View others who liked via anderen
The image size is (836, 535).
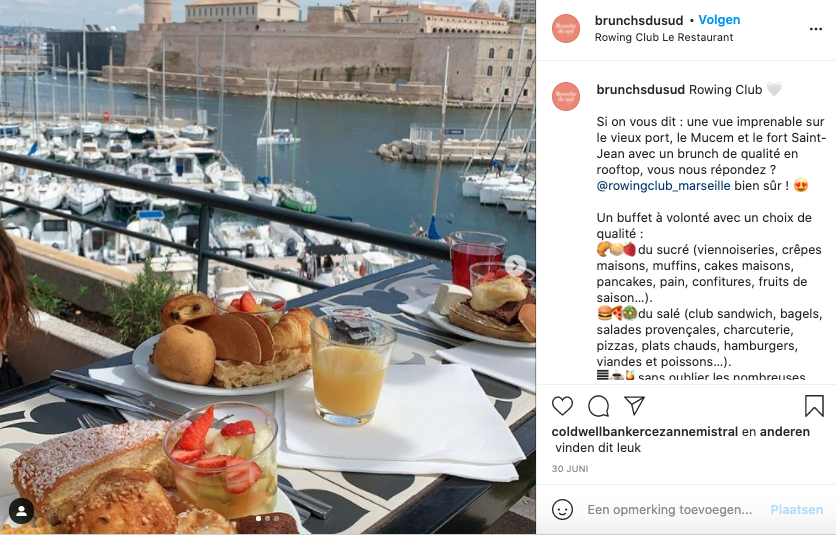coord(785,432)
